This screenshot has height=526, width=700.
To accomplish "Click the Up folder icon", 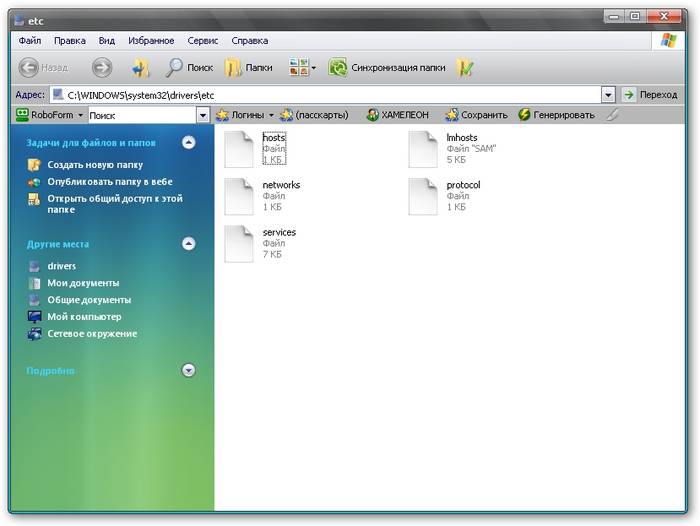I will [141, 68].
